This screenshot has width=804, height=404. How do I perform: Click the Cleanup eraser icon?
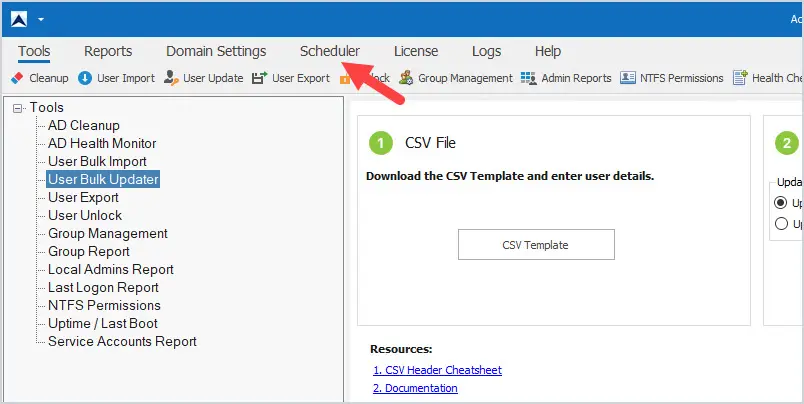click(17, 78)
